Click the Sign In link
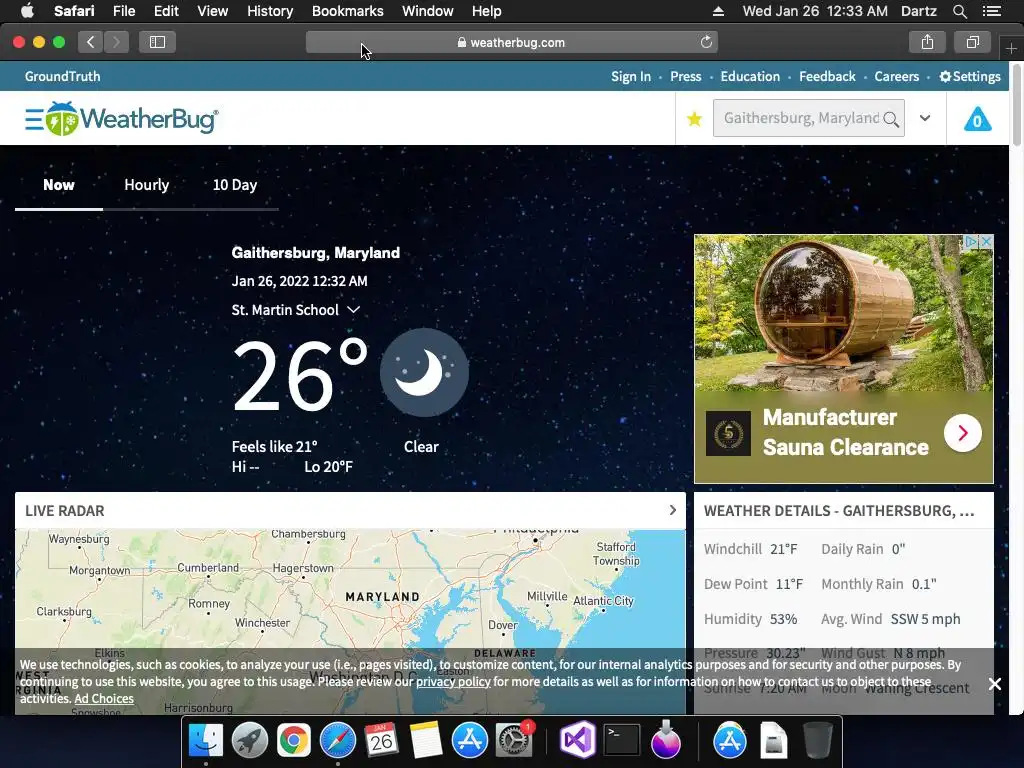1024x768 pixels. click(x=631, y=76)
